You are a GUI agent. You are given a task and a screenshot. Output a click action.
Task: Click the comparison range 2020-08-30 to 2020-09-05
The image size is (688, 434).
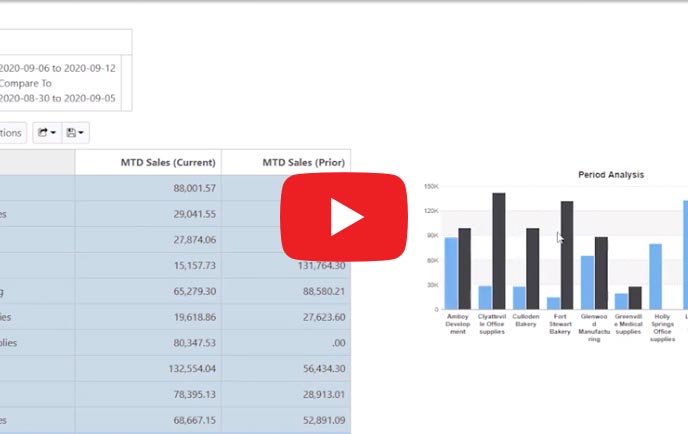(x=58, y=98)
